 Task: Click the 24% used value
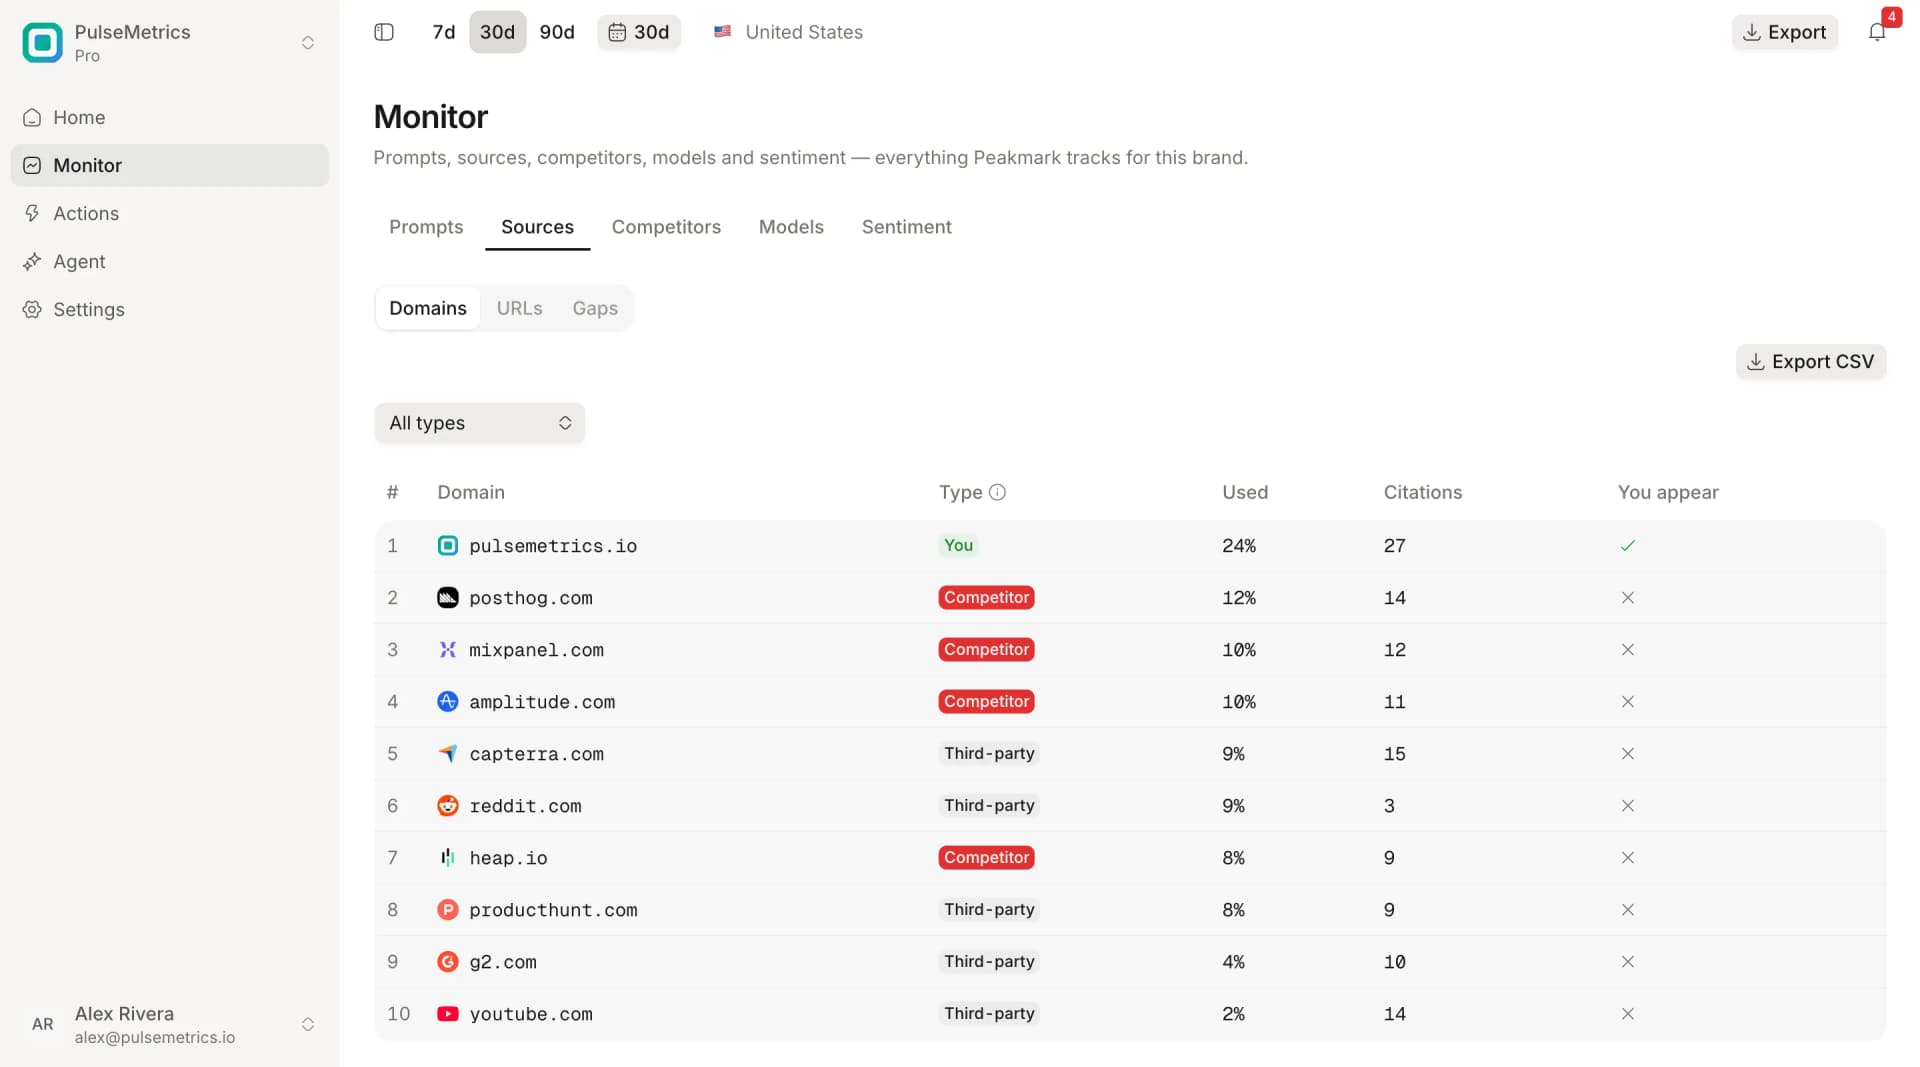[x=1239, y=546]
